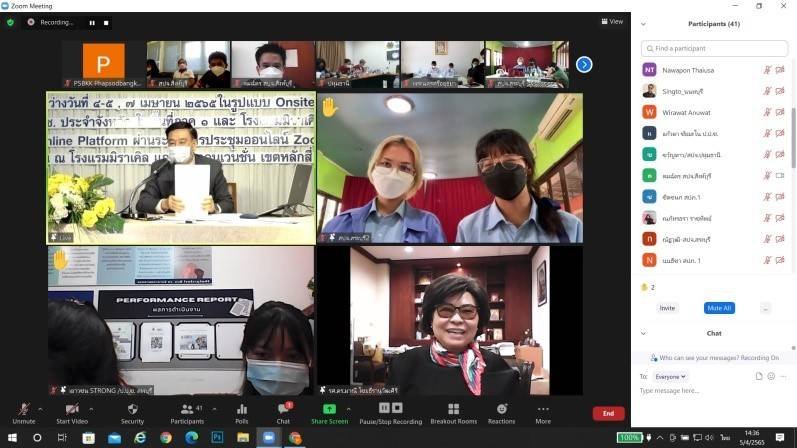Click the Find a participant search field
The width and height of the screenshot is (797, 448).
click(x=714, y=48)
